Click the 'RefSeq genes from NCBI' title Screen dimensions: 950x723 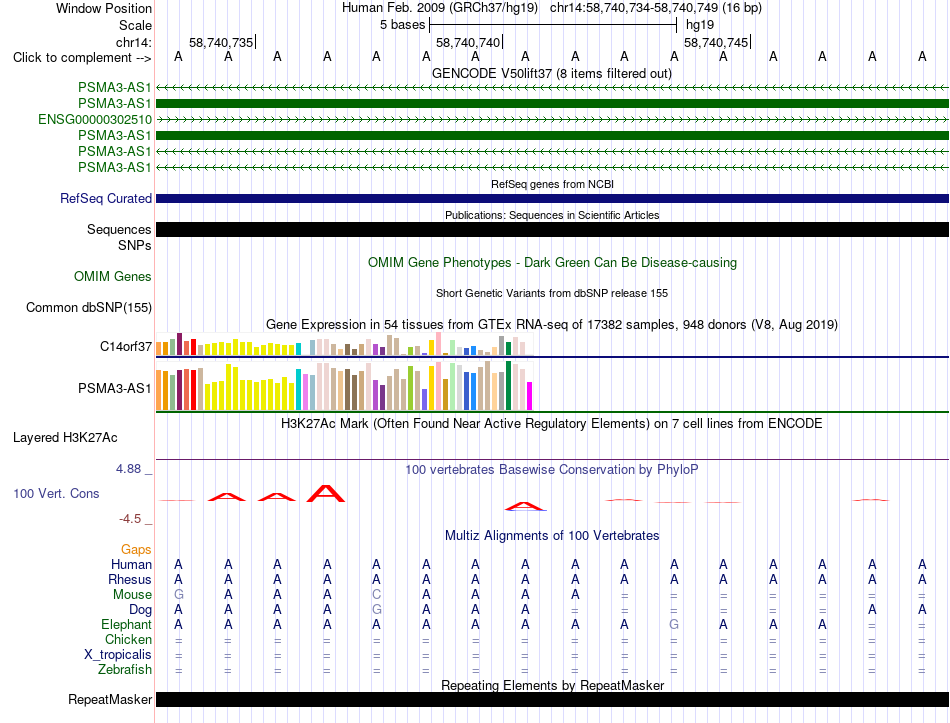[552, 184]
